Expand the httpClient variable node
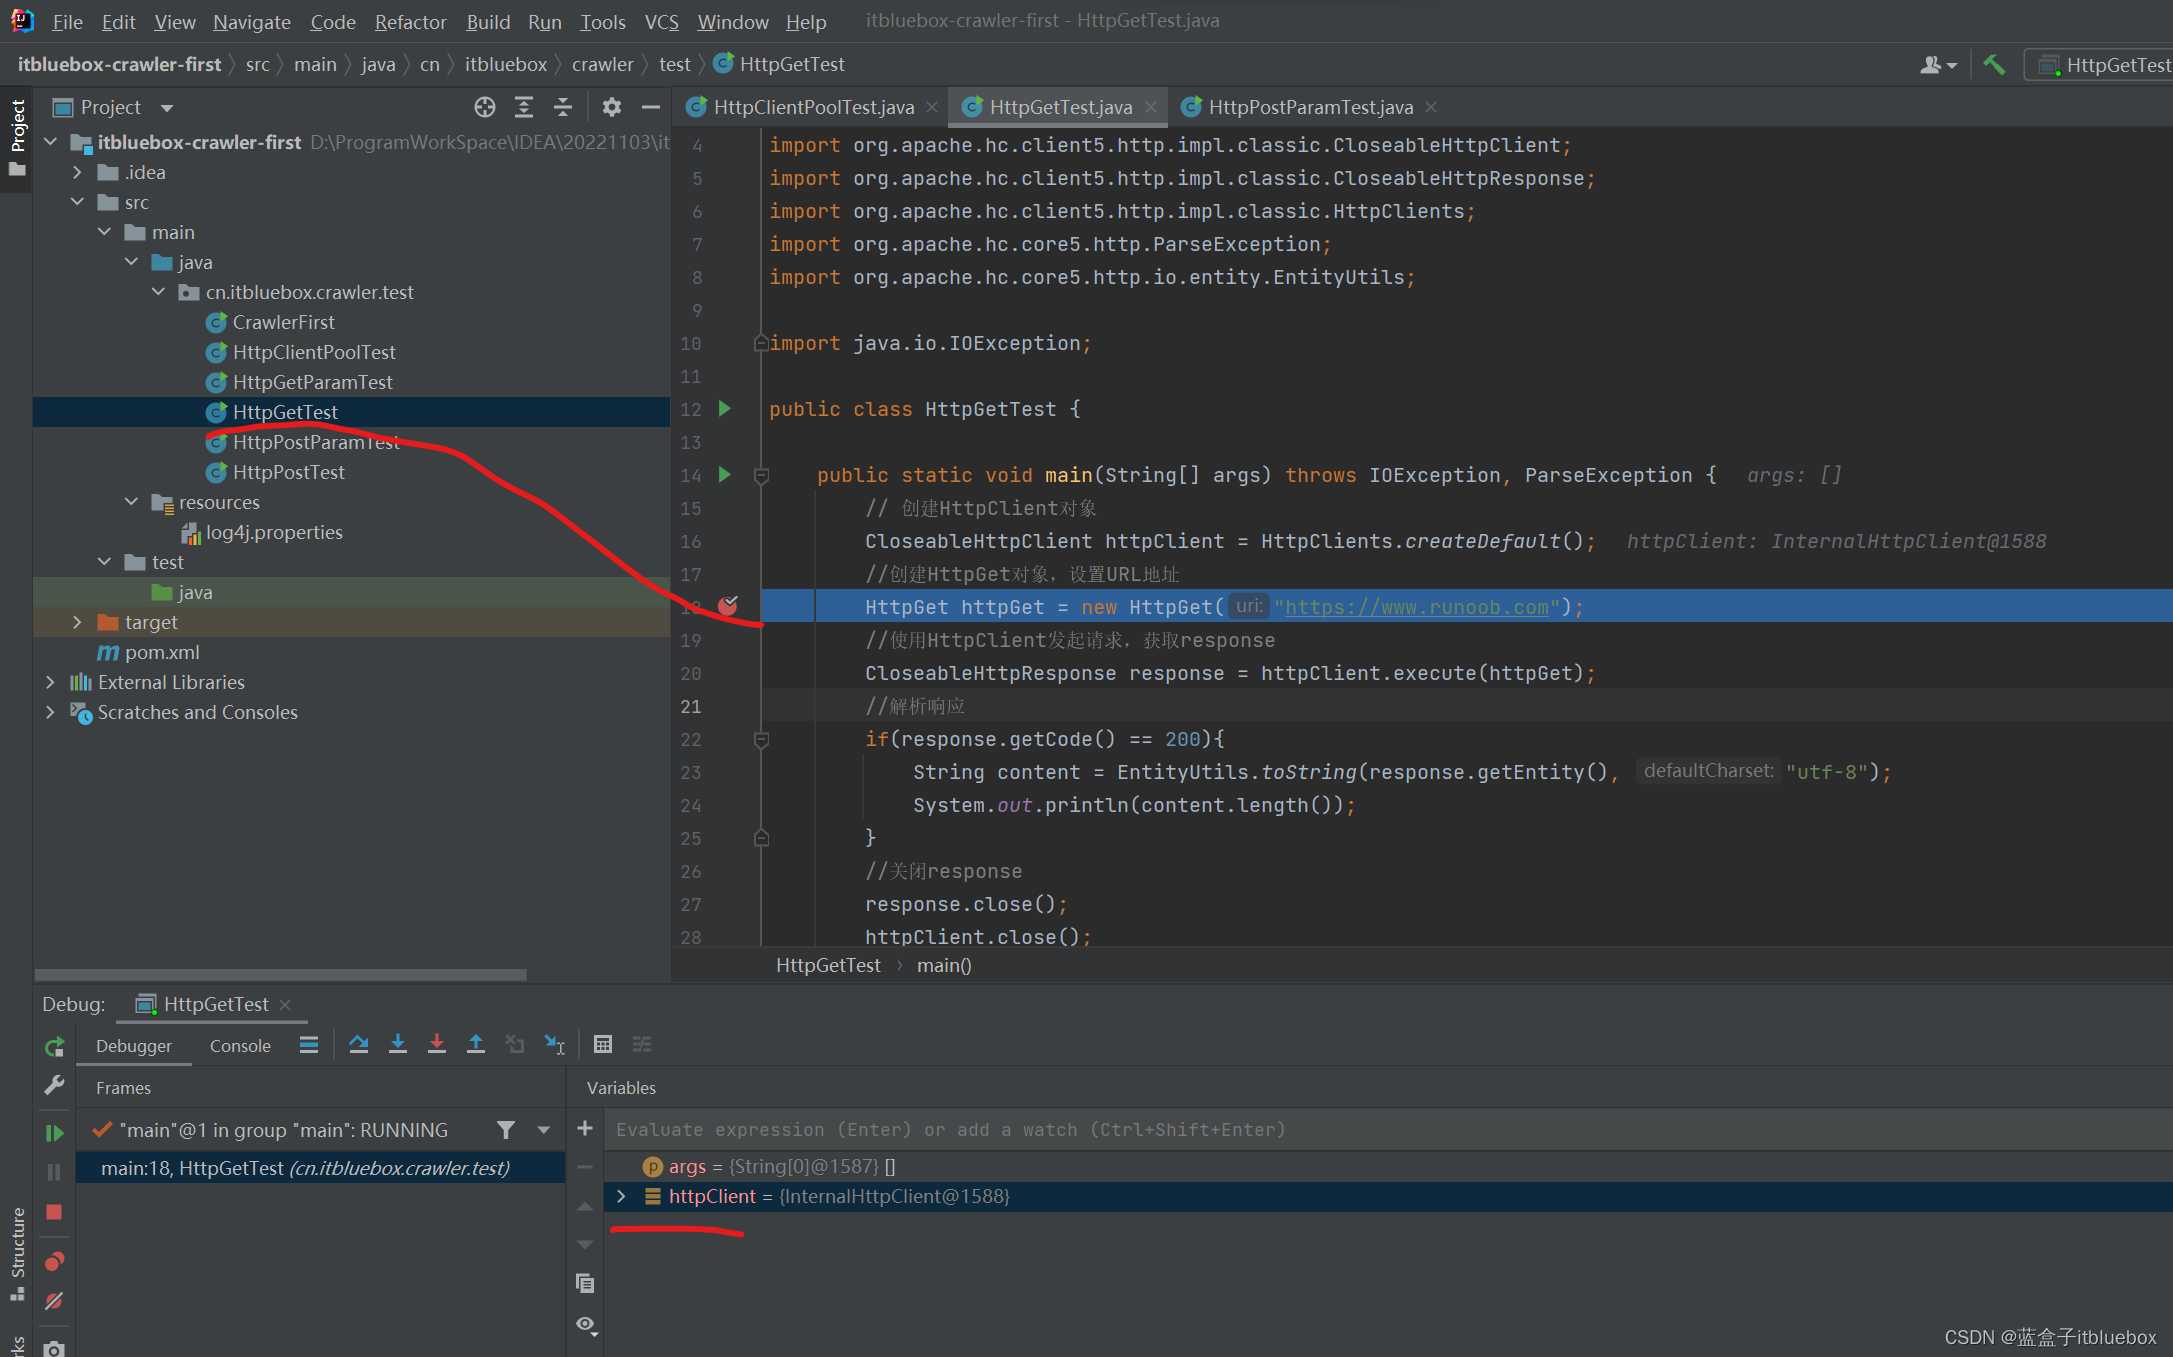The width and height of the screenshot is (2173, 1357). tap(621, 1196)
